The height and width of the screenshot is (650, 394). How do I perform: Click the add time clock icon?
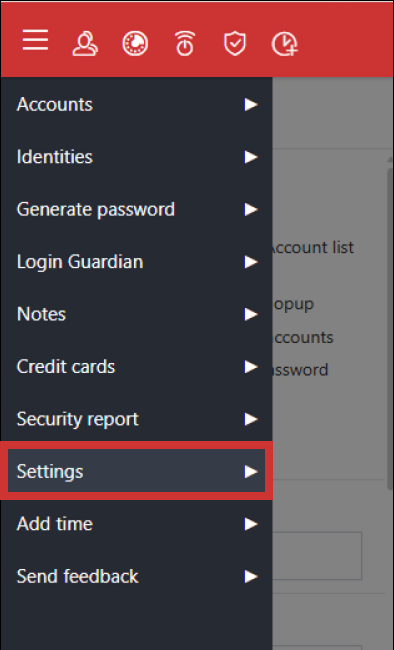click(x=285, y=44)
